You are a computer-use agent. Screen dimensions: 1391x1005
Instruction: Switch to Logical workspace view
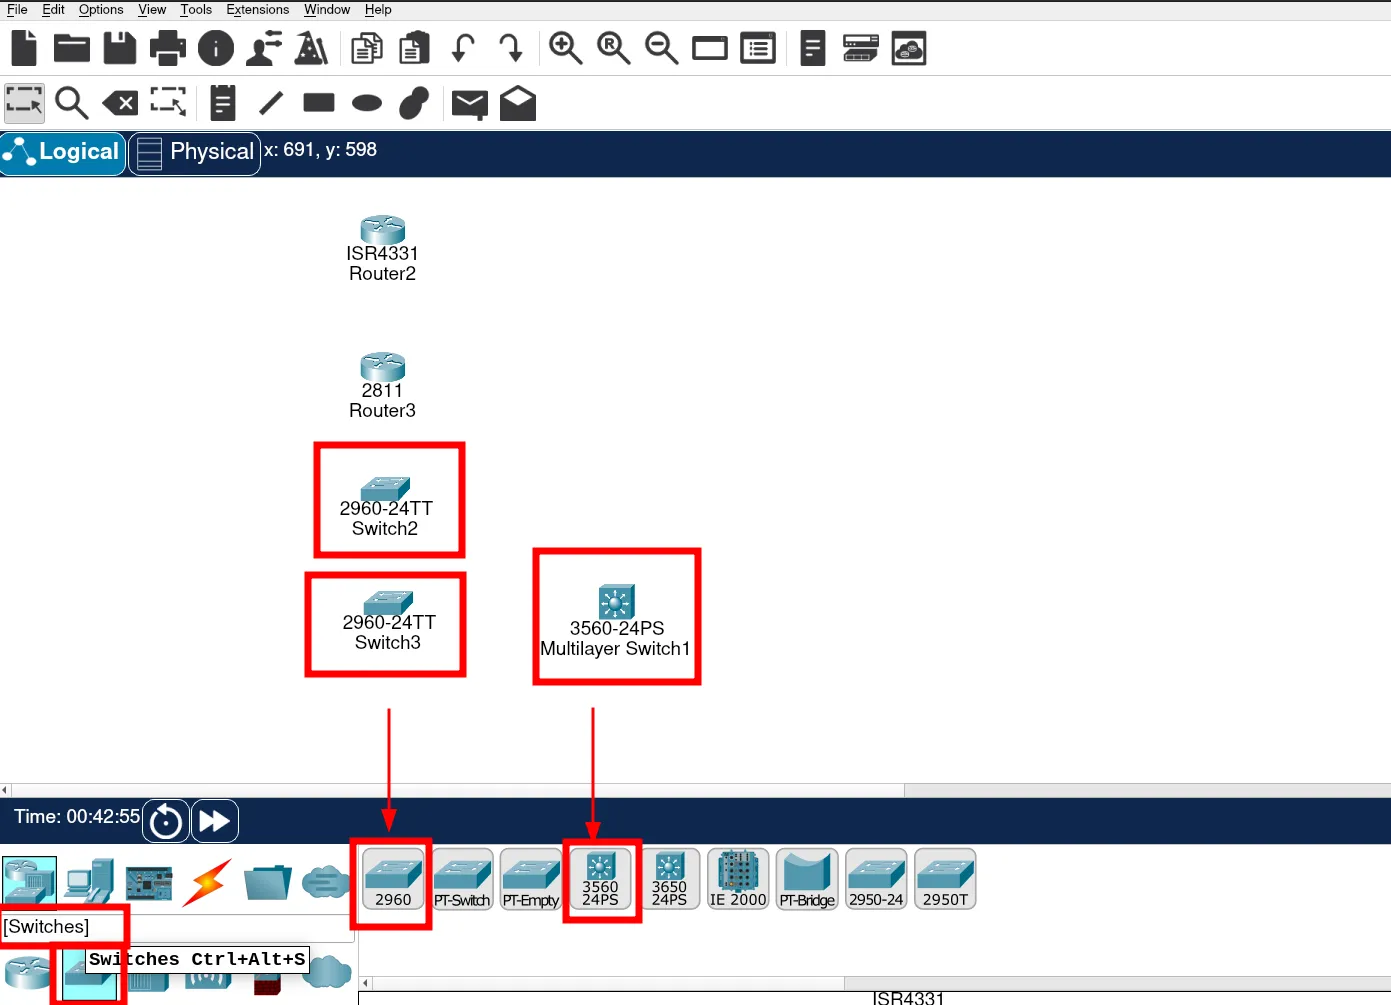tap(63, 152)
